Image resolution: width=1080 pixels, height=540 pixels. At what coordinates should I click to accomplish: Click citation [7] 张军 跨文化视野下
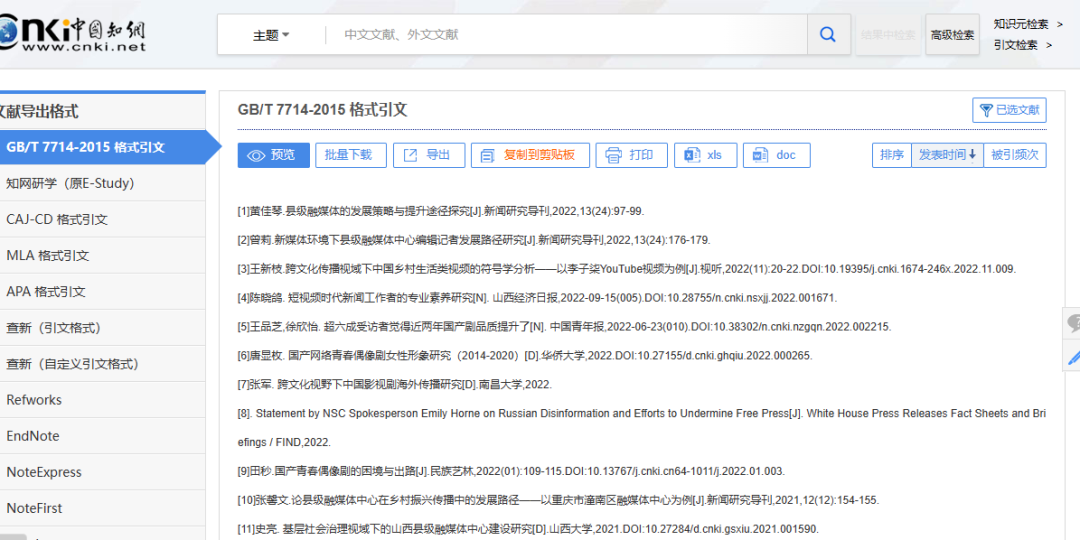(x=395, y=384)
